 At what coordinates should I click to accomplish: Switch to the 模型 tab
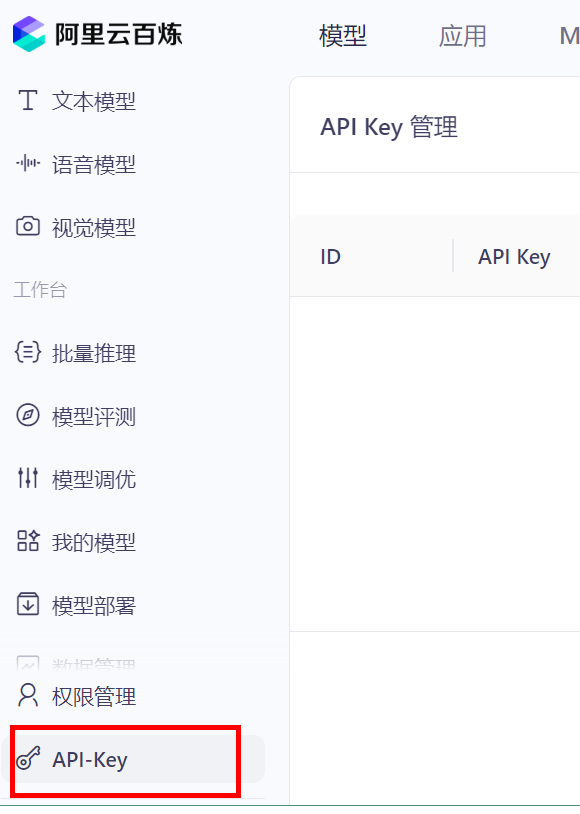coord(342,35)
